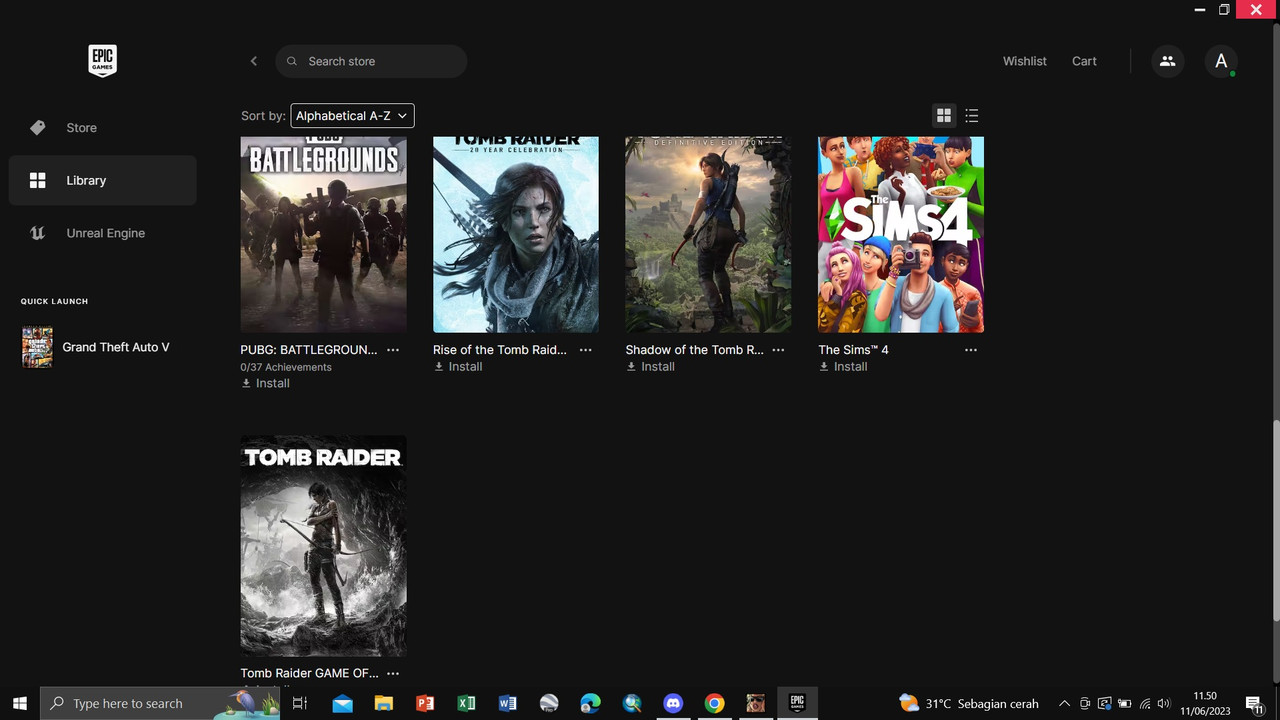Install Rise of the Tomb Raider
The width and height of the screenshot is (1280, 720).
point(458,367)
